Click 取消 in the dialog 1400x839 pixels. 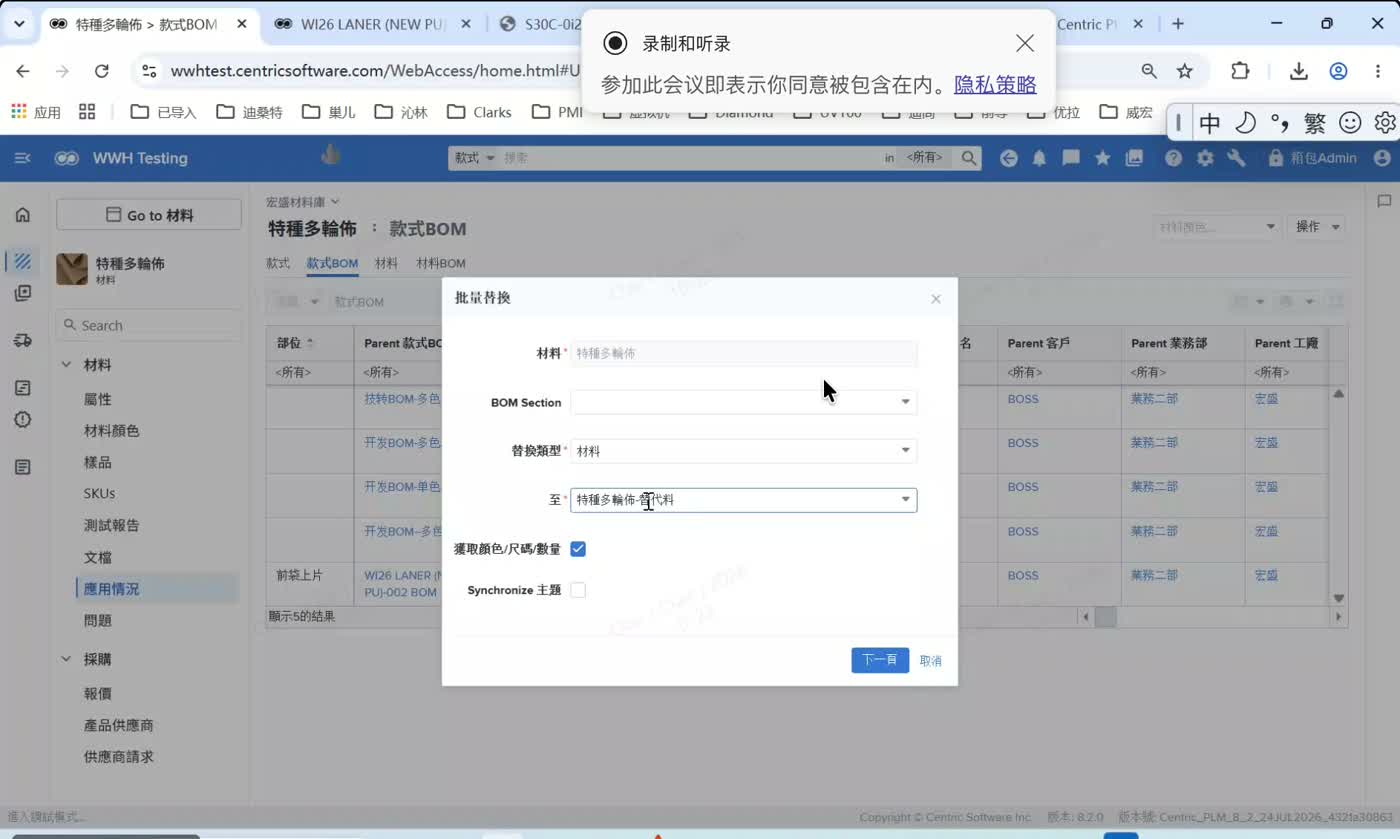(931, 661)
